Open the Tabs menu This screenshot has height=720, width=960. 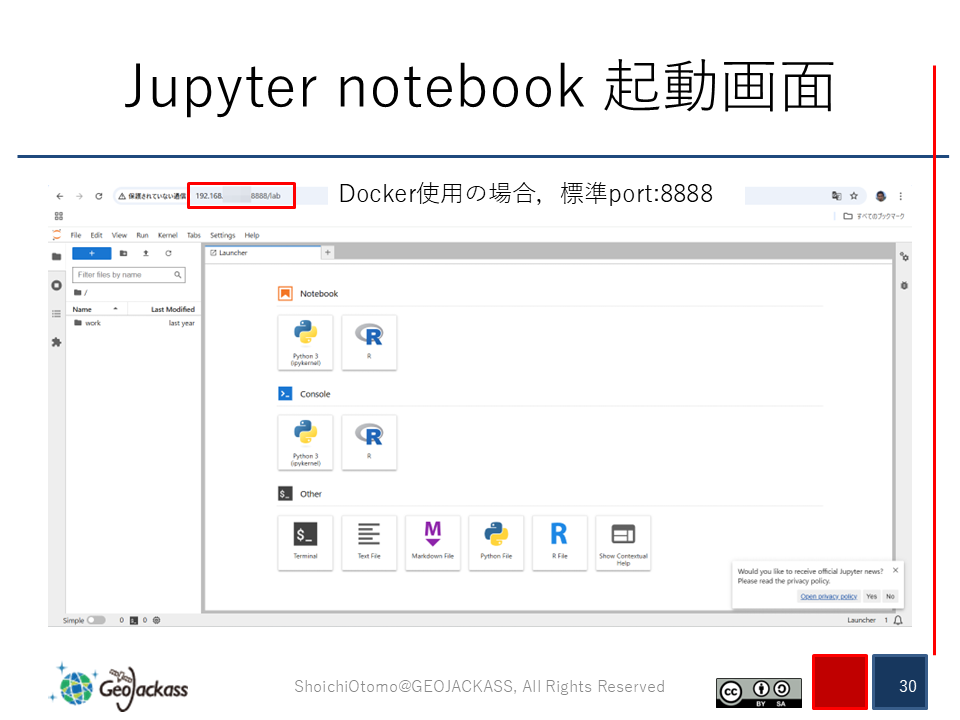(x=194, y=235)
